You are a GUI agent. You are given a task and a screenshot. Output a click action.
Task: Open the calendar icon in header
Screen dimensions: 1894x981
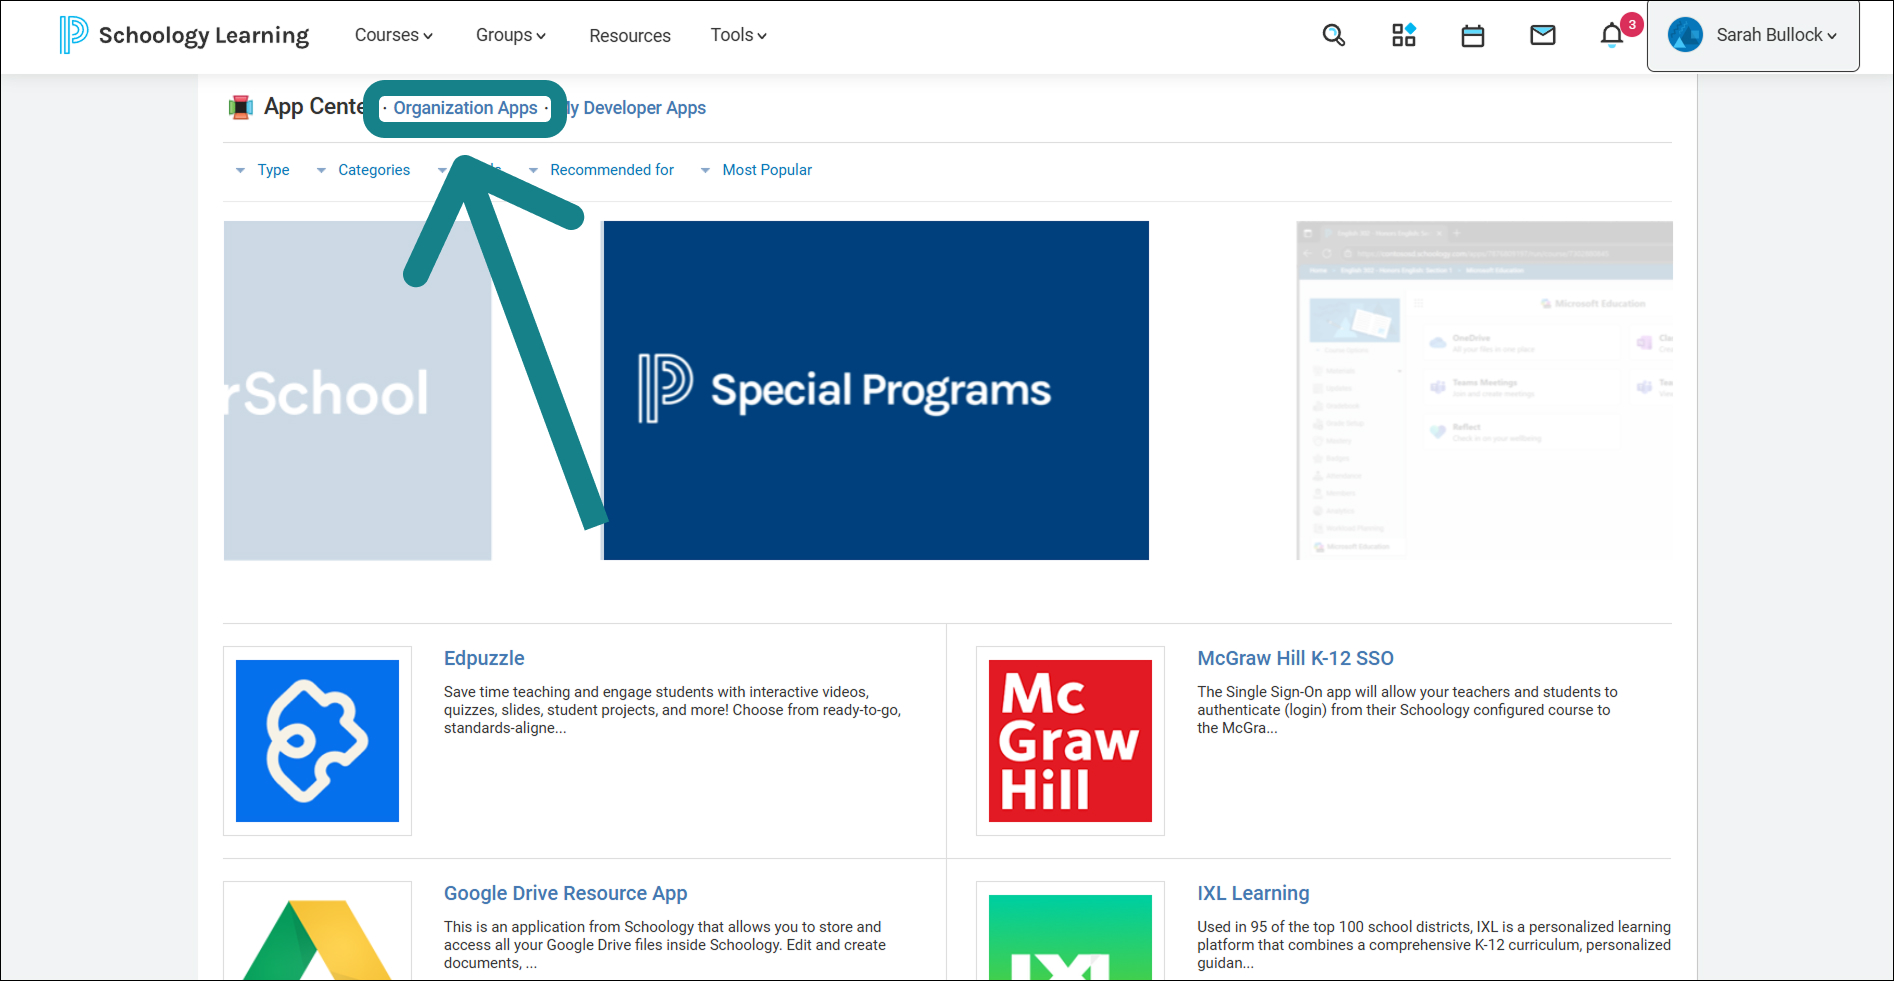click(1473, 36)
